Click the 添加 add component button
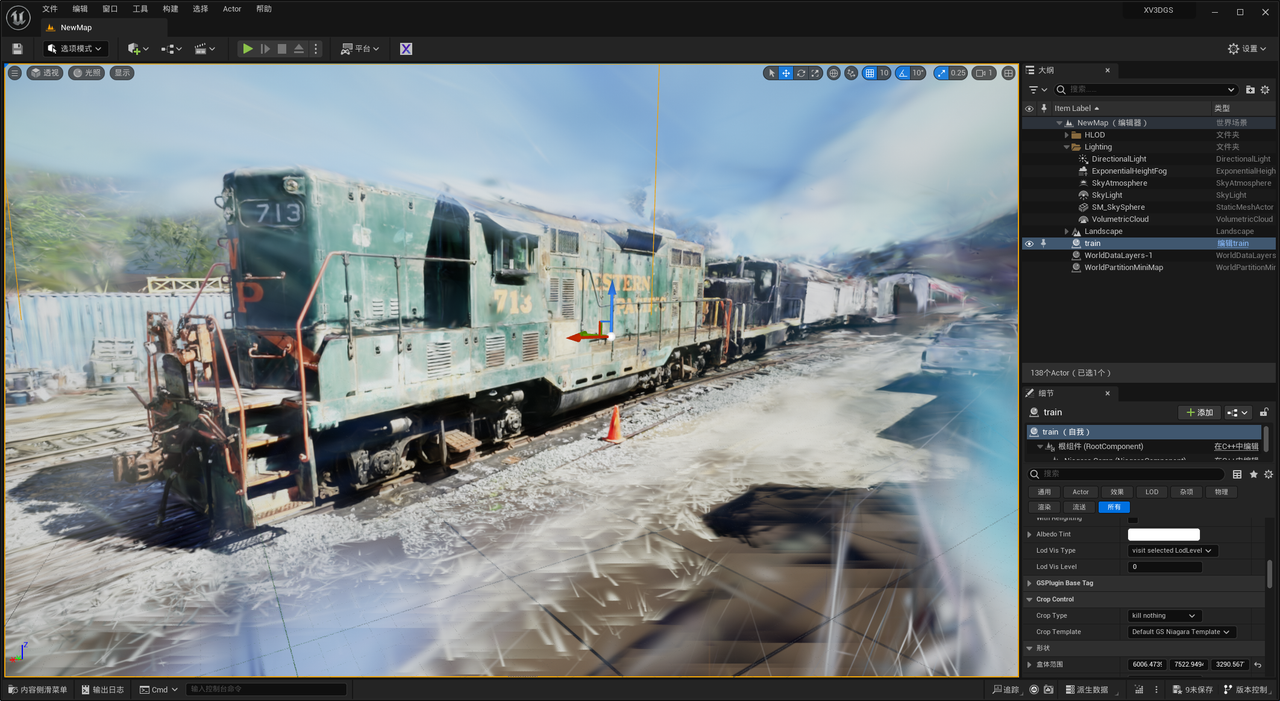This screenshot has width=1280, height=701. [x=1200, y=412]
